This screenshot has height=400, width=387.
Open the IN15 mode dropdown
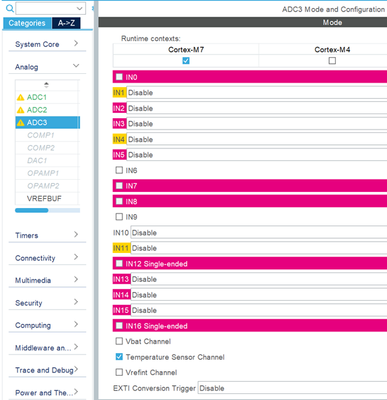(259, 310)
